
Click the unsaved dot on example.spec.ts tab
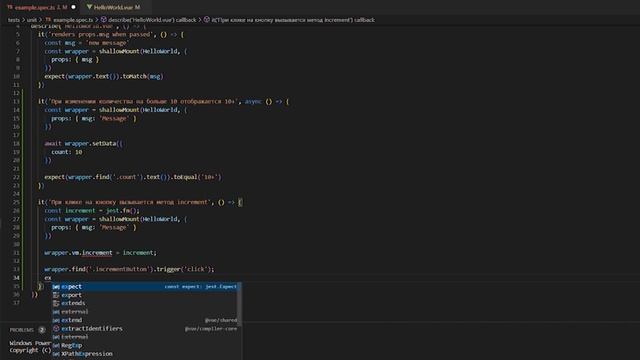[73, 7]
